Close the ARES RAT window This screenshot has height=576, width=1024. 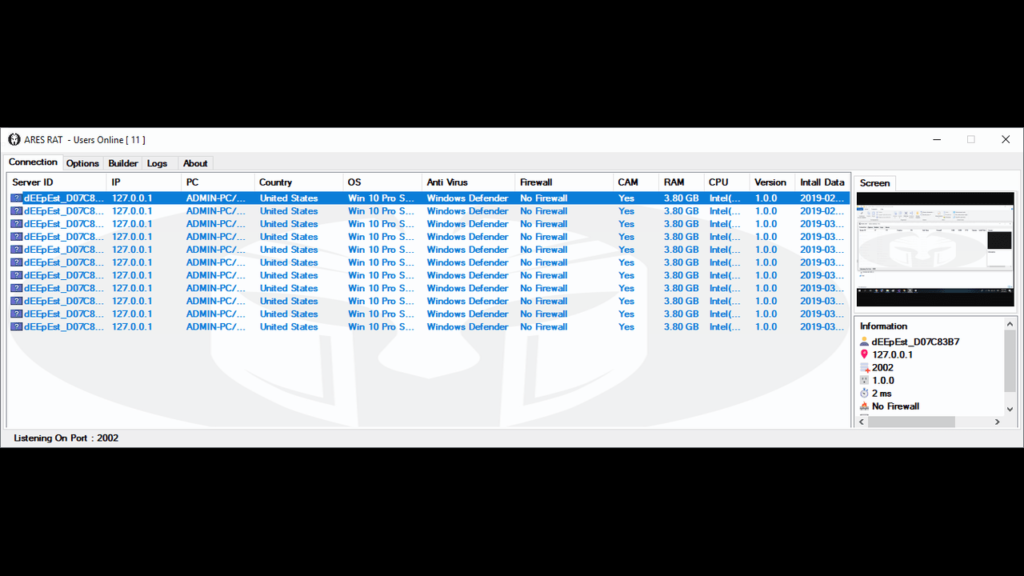(x=1006, y=139)
